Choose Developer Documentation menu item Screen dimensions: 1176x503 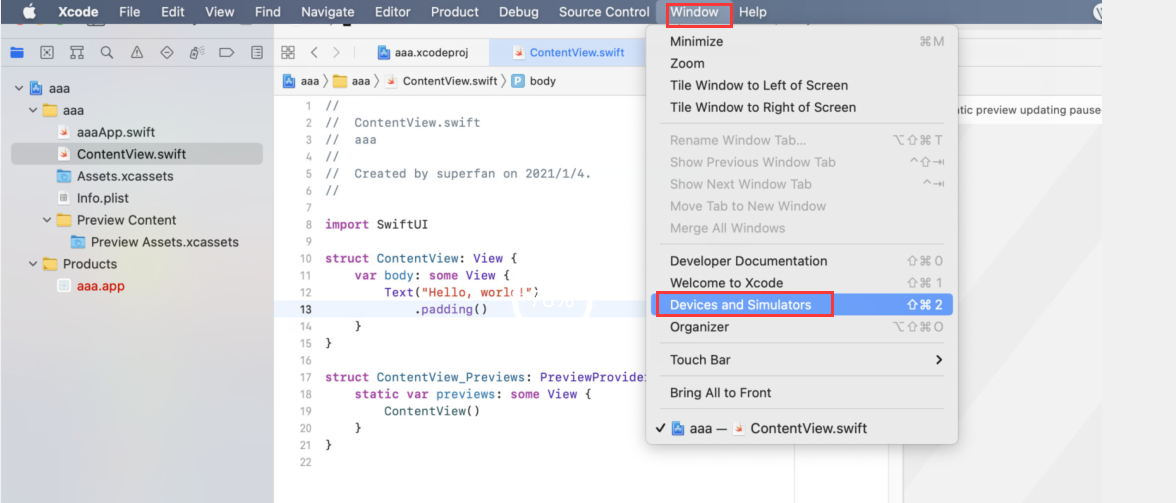point(802,261)
